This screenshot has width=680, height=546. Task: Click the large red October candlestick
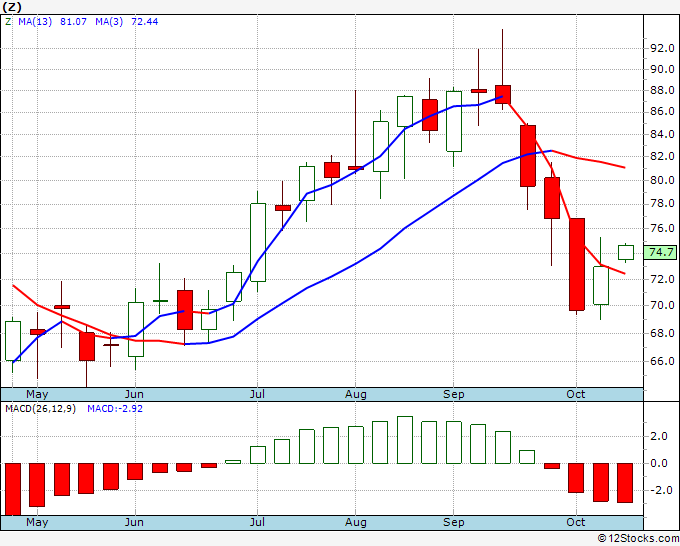(577, 265)
